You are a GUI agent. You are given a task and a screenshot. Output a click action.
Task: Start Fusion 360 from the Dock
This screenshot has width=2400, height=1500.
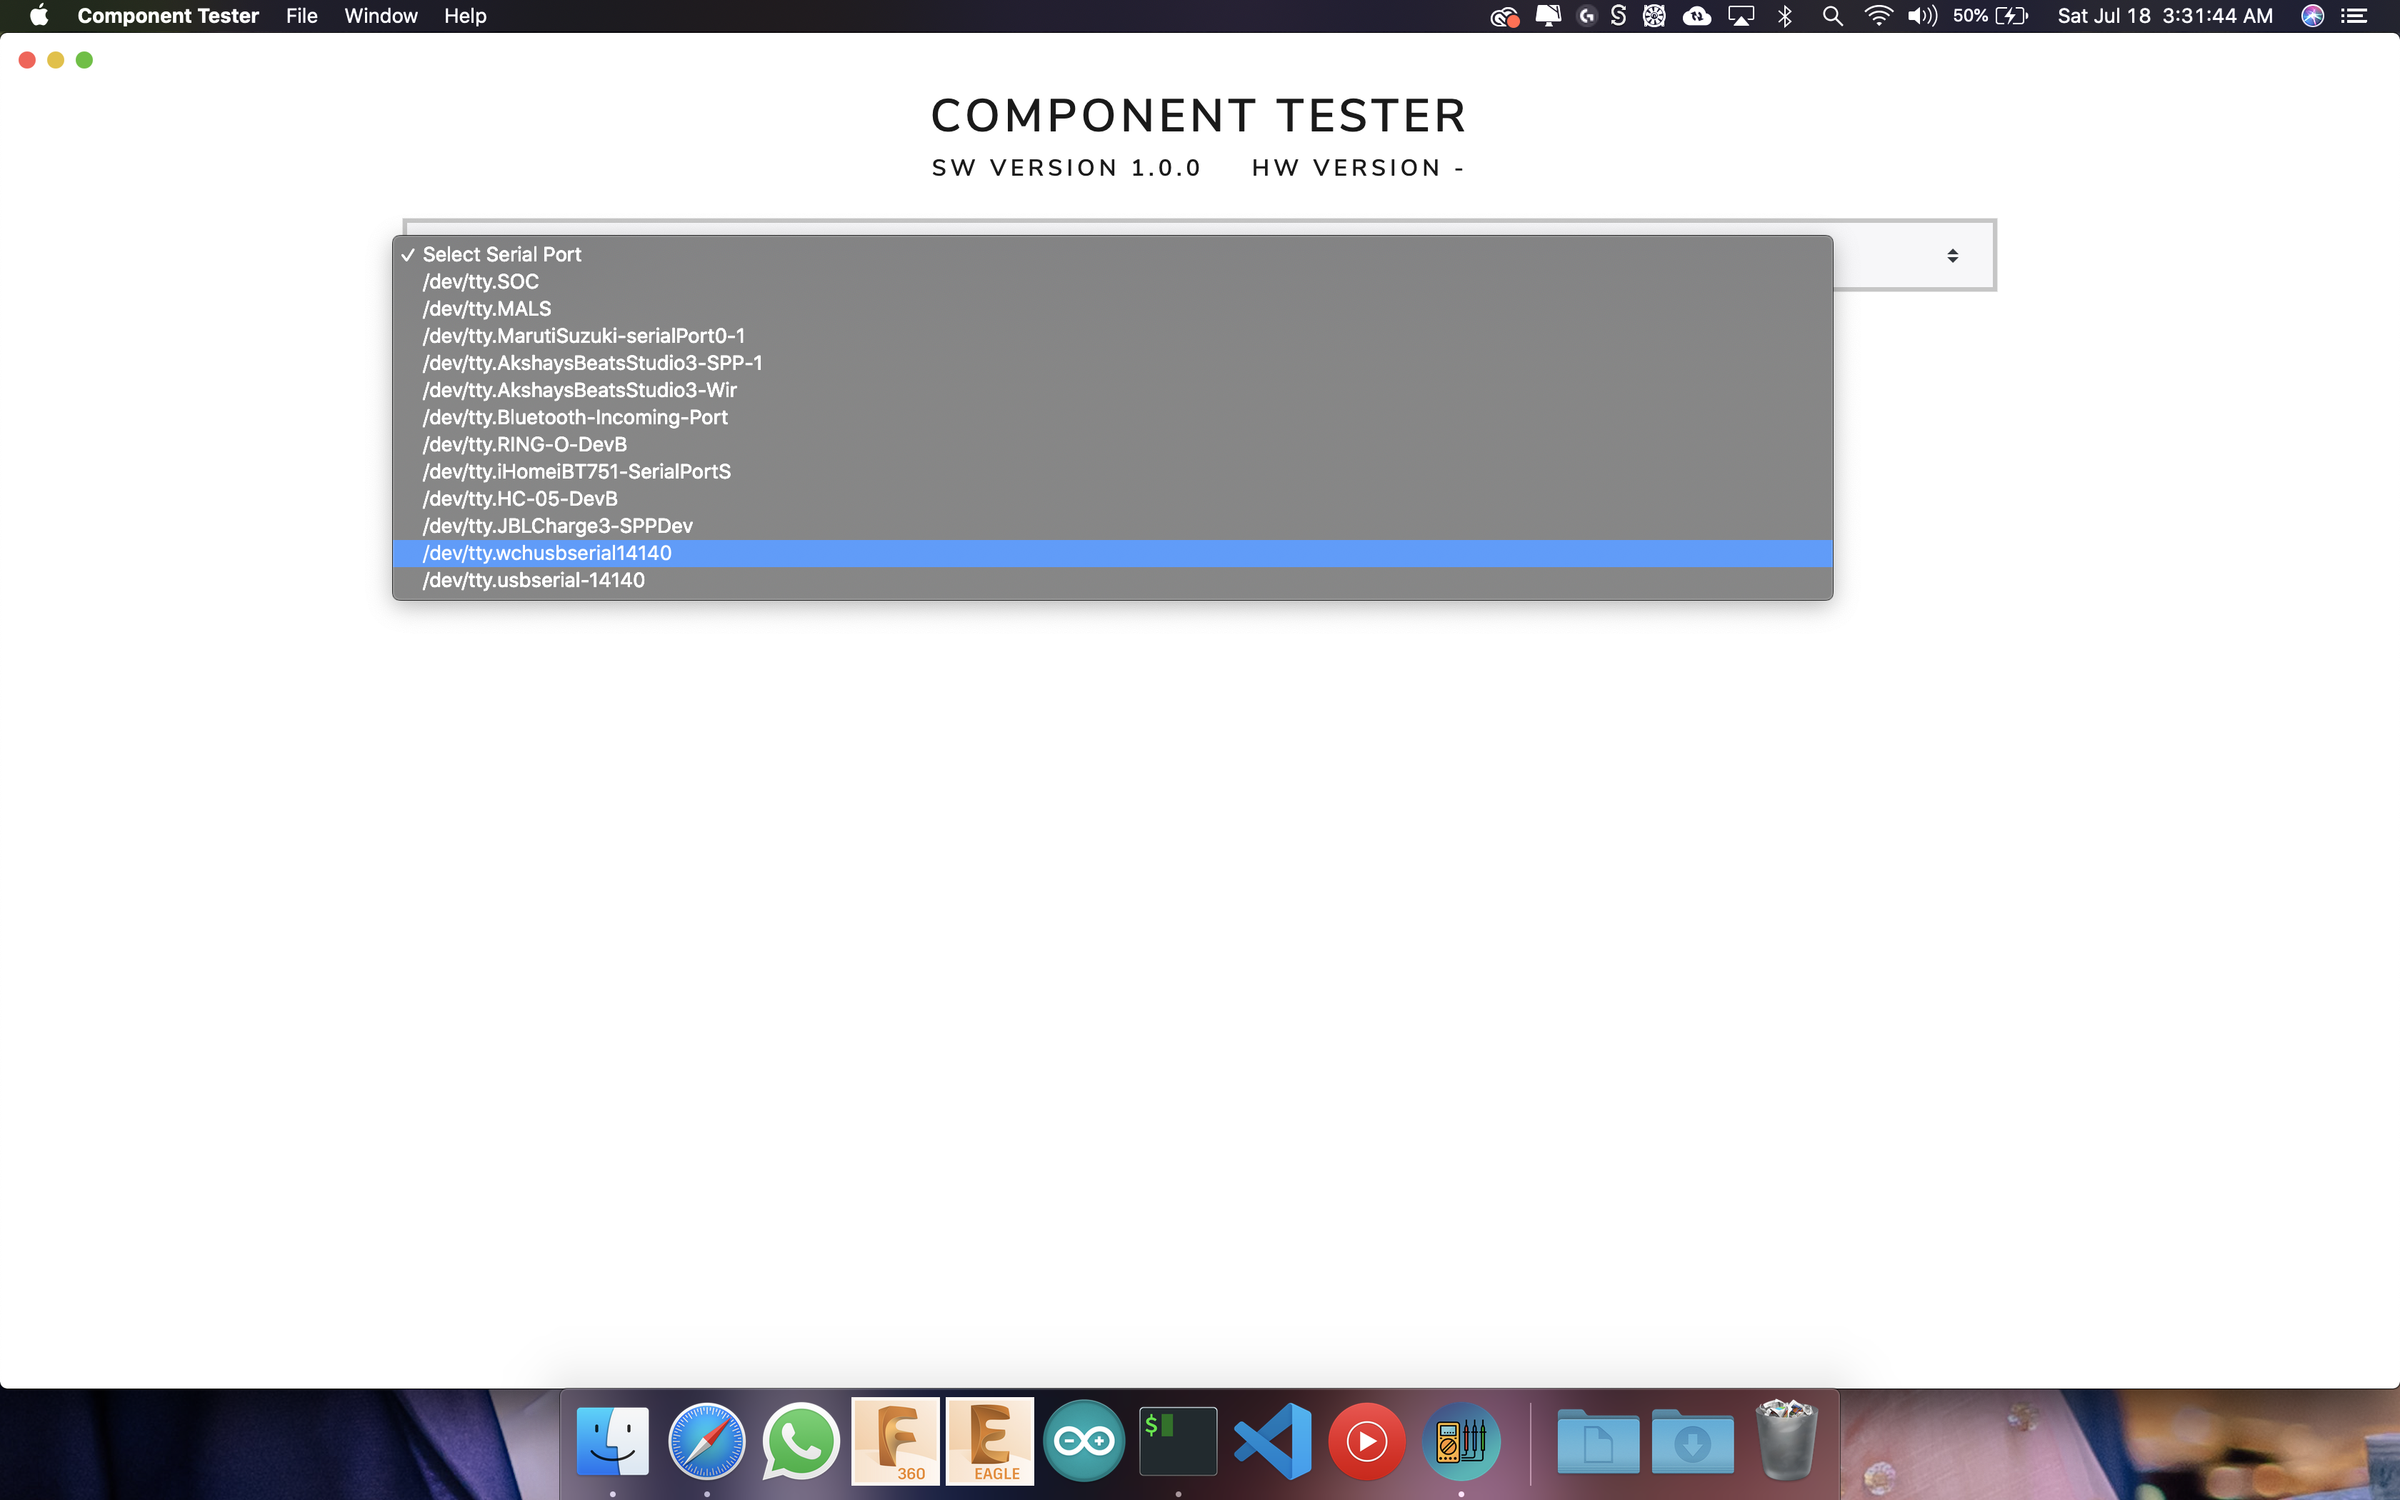coord(895,1440)
